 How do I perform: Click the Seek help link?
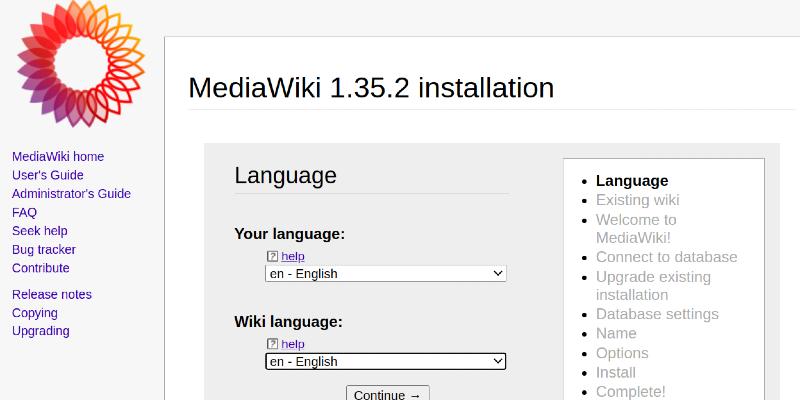click(x=40, y=231)
